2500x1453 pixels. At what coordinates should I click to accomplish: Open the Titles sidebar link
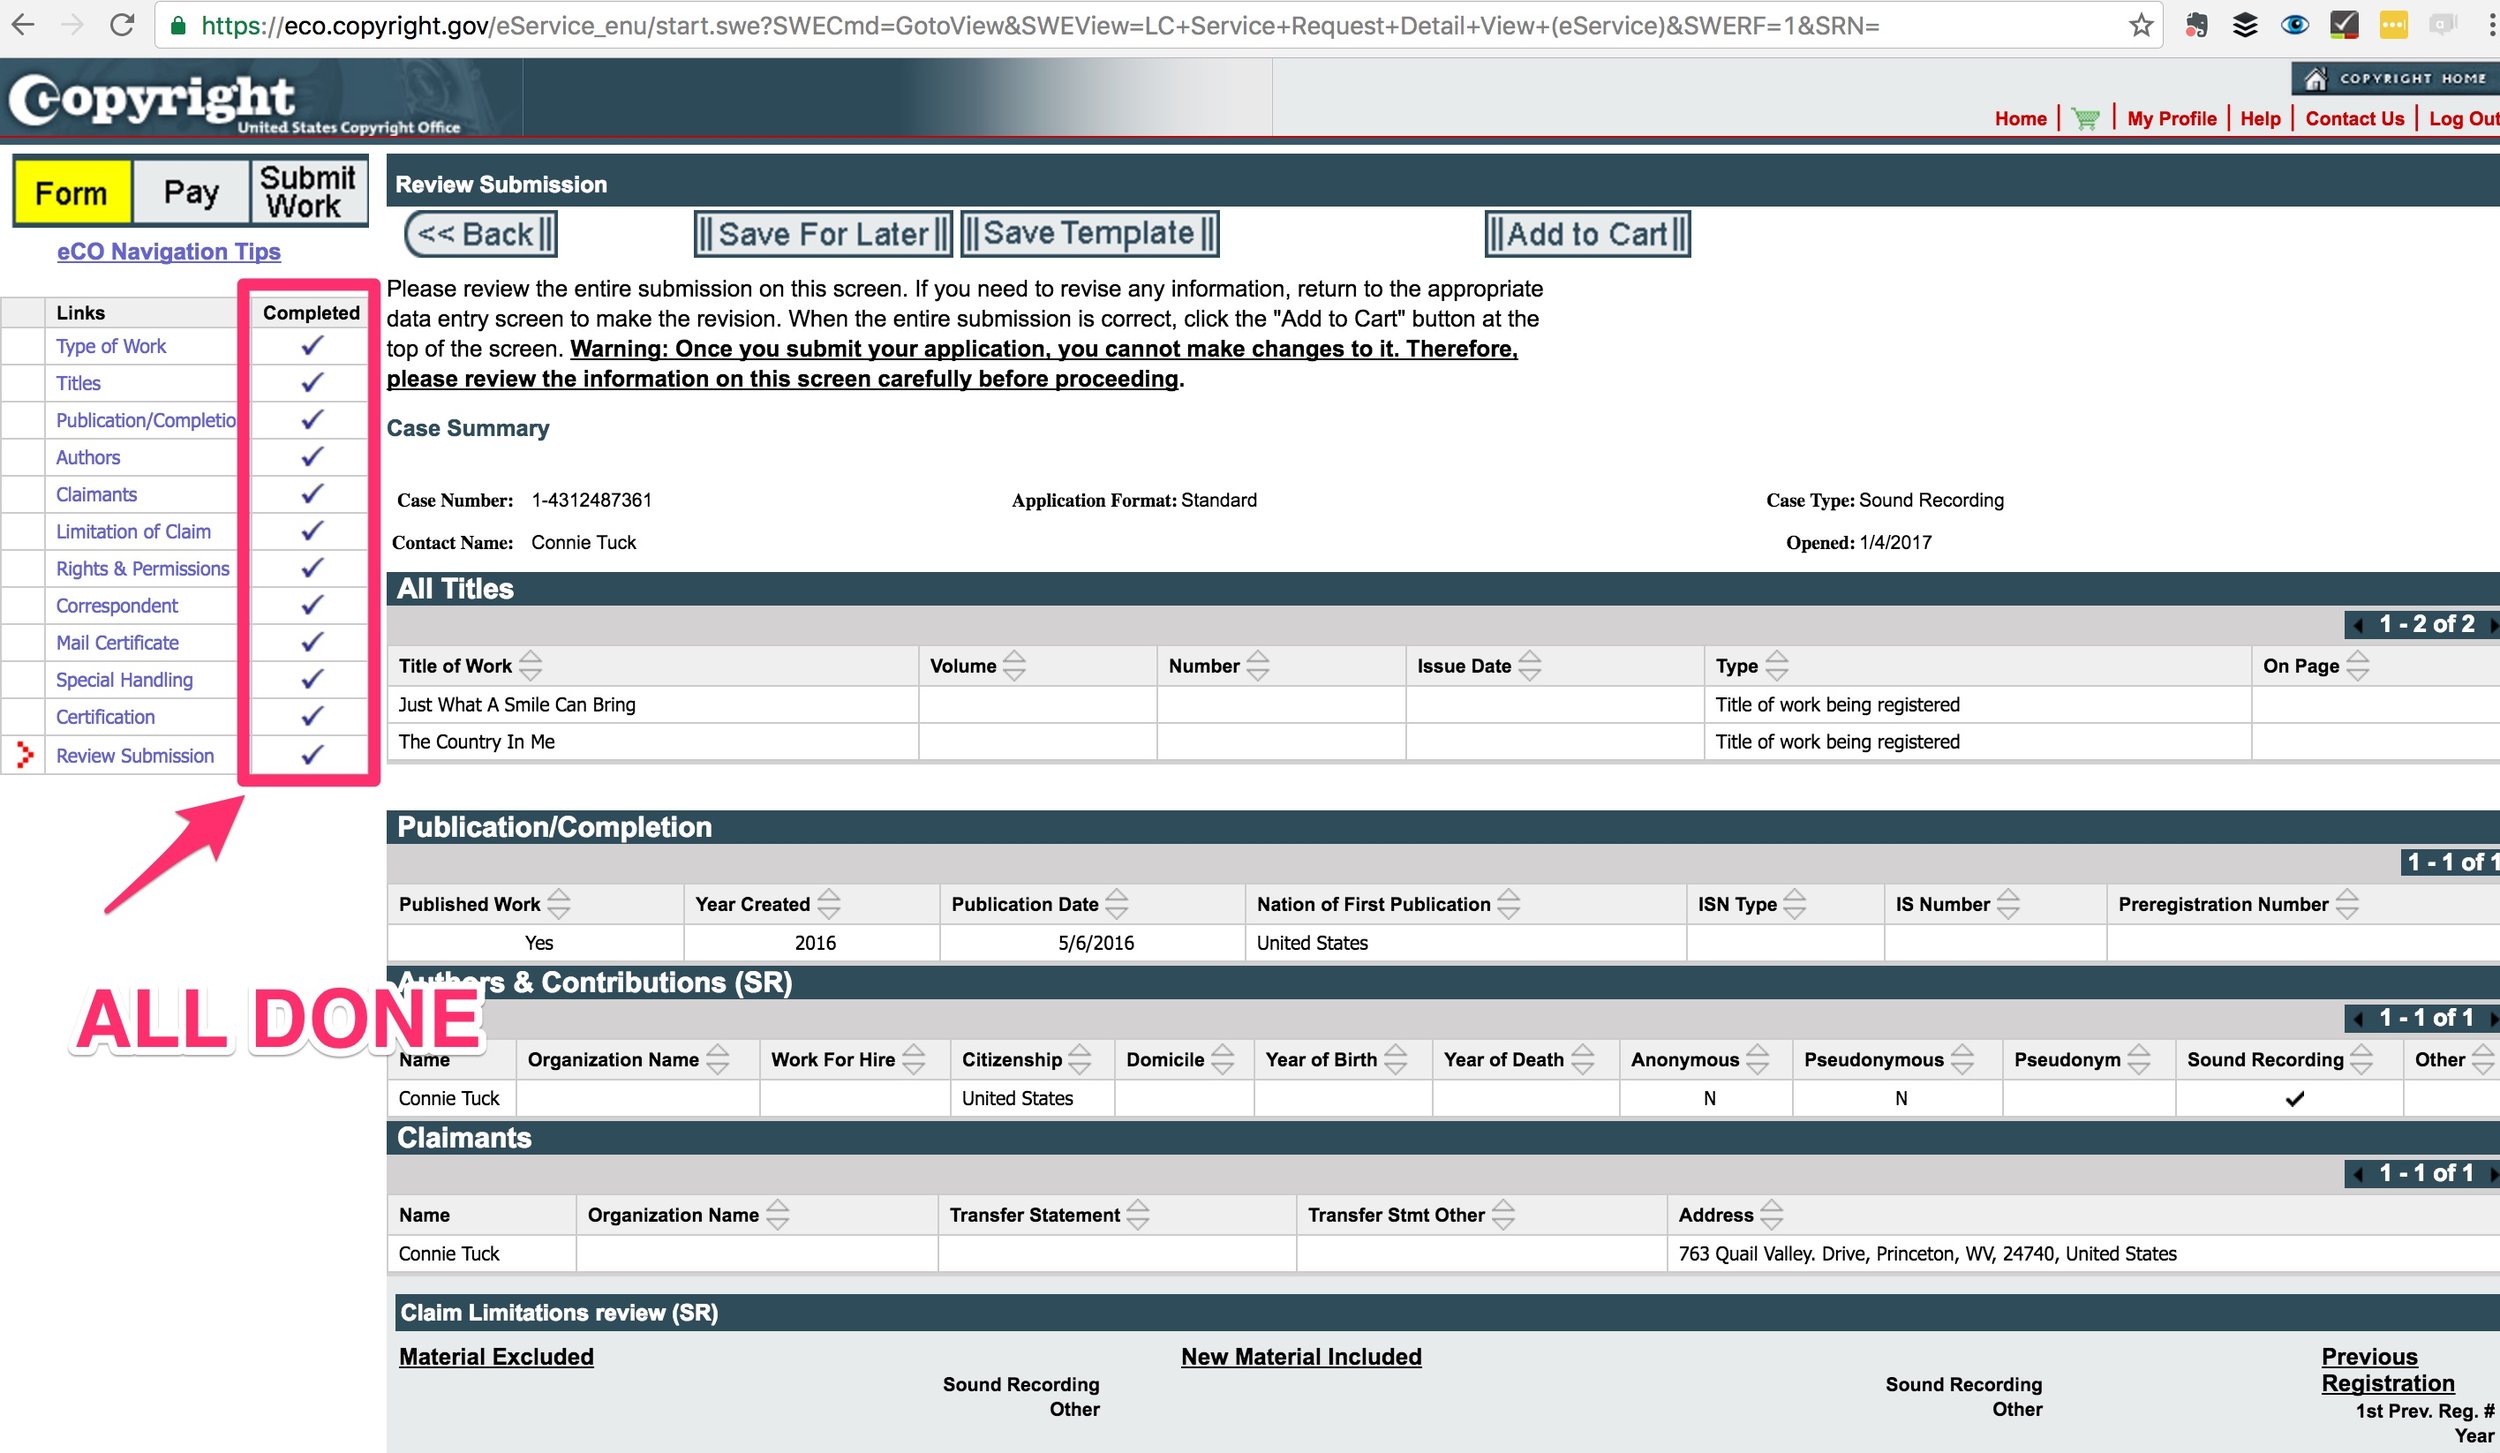(x=78, y=383)
